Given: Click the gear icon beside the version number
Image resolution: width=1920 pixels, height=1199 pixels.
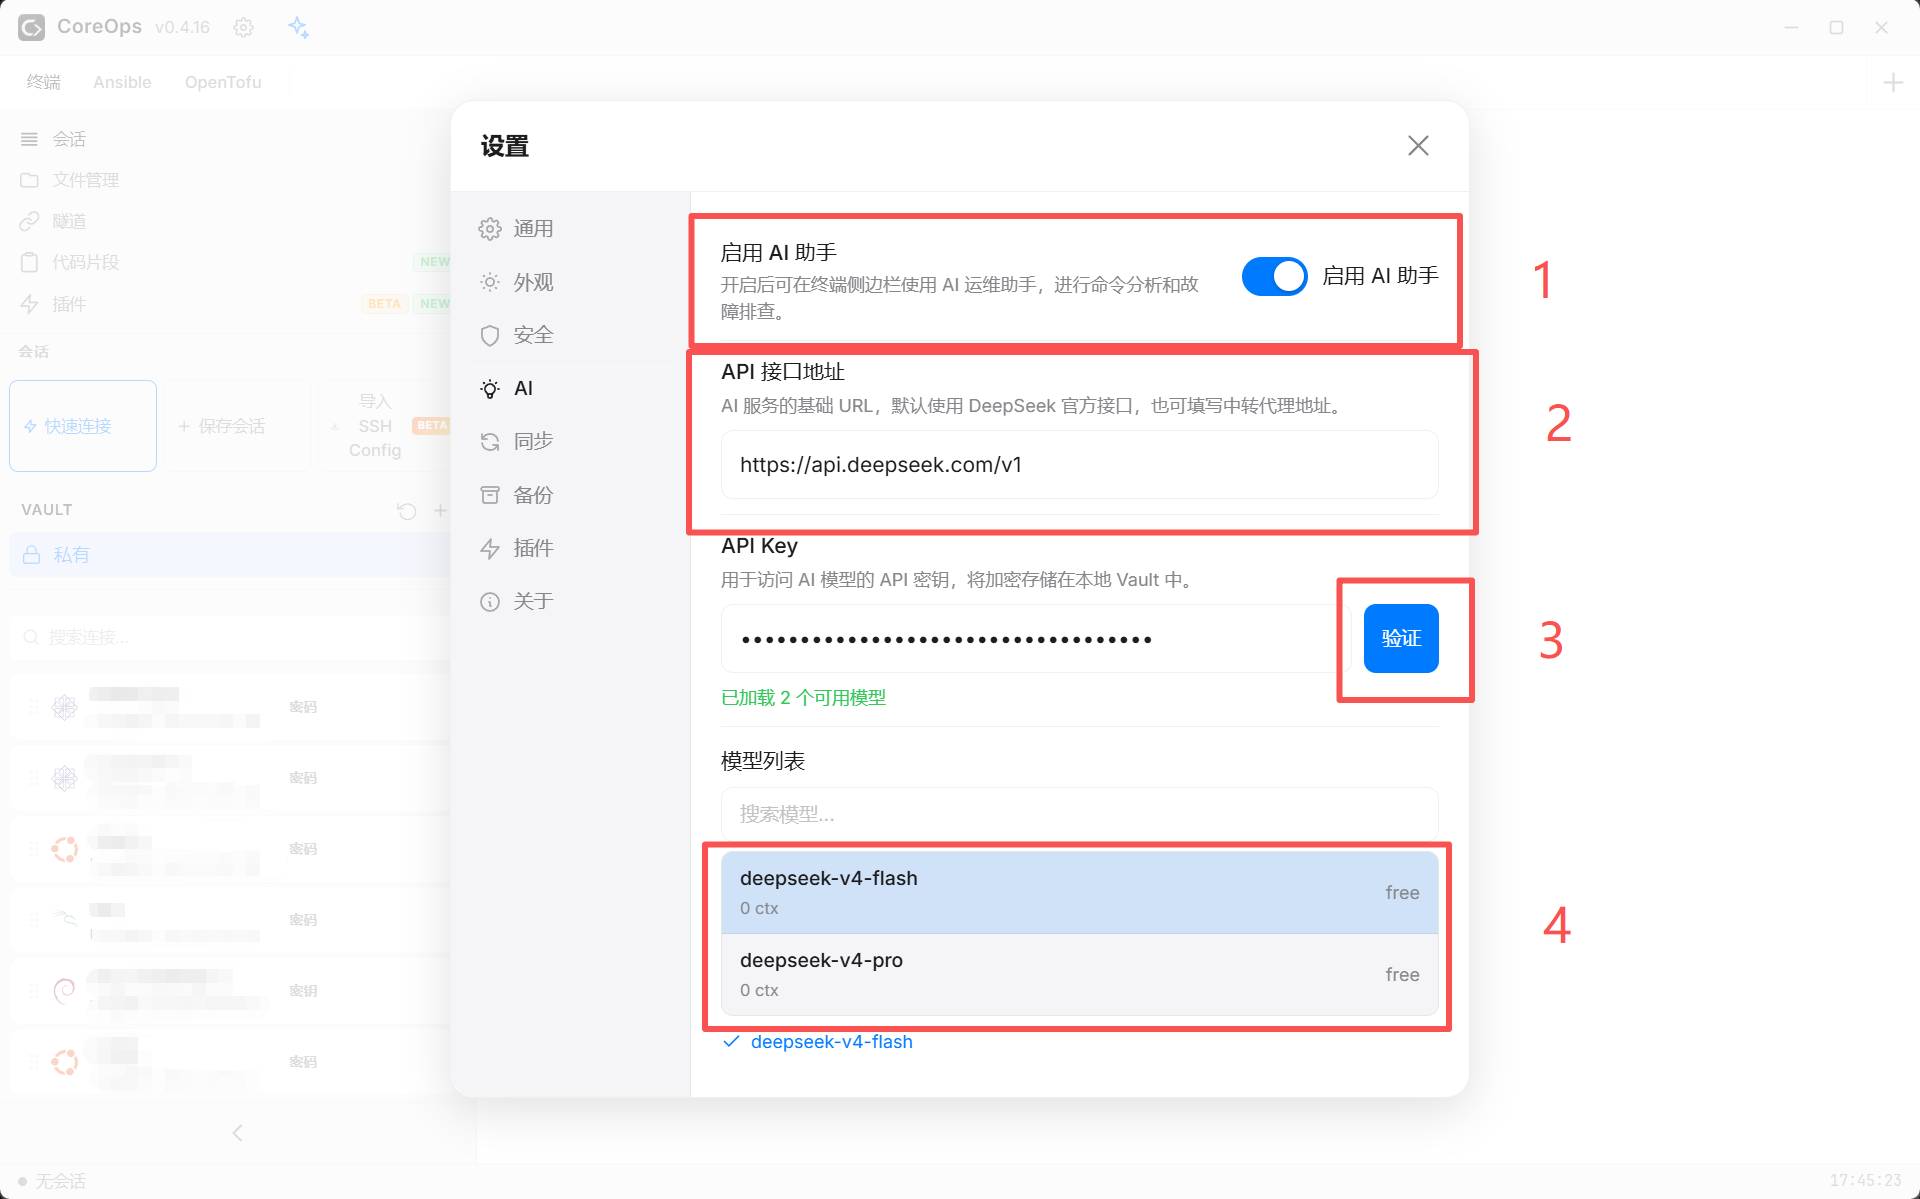Looking at the screenshot, I should (244, 27).
